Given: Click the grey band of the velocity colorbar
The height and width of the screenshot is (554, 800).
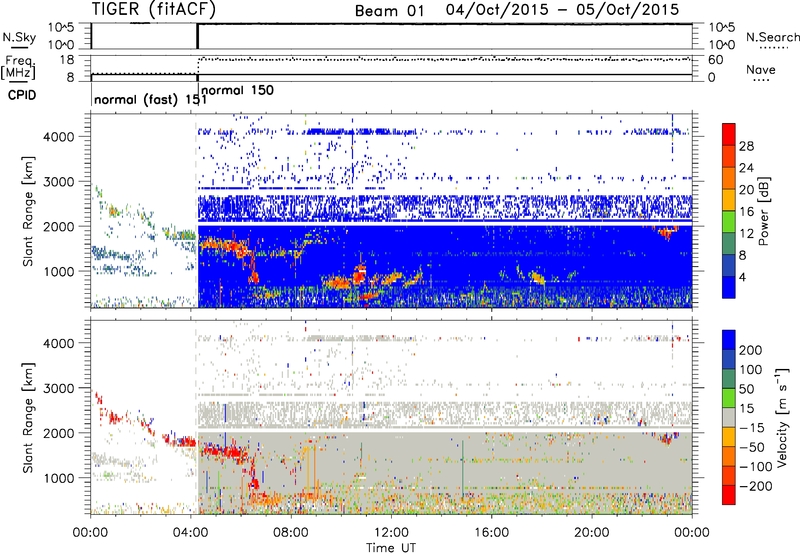Looking at the screenshot, I should (729, 418).
